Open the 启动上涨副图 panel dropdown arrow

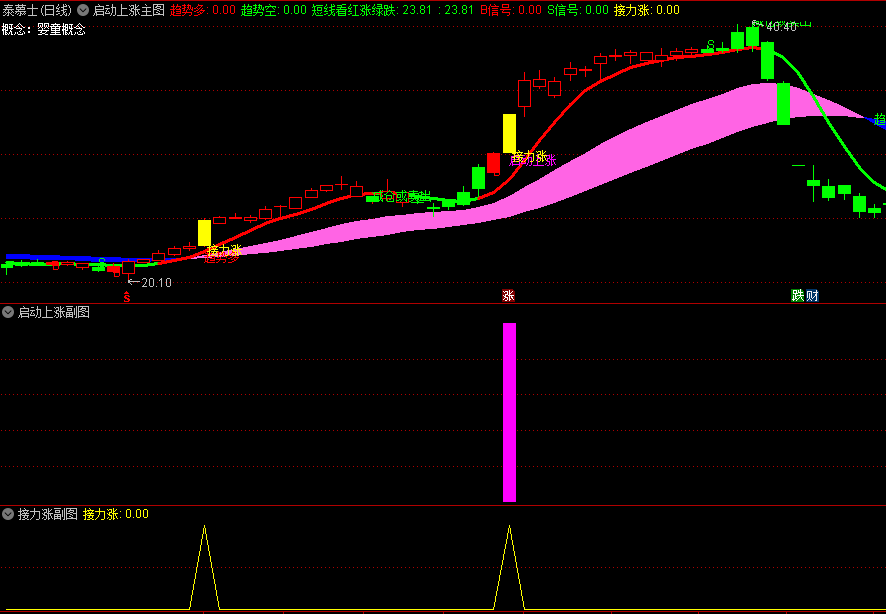pyautogui.click(x=8, y=312)
